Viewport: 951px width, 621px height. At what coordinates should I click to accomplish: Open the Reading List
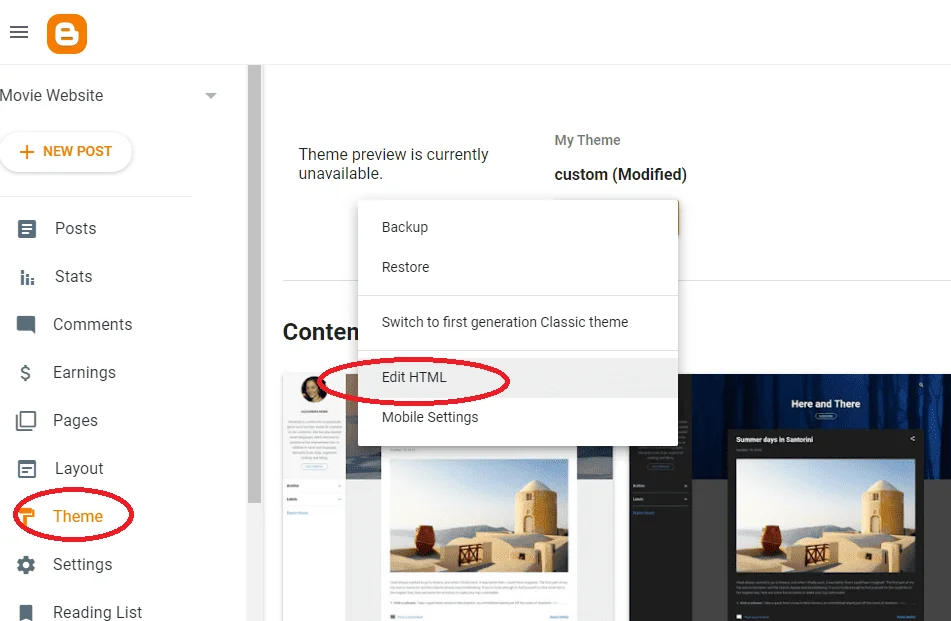tap(97, 612)
